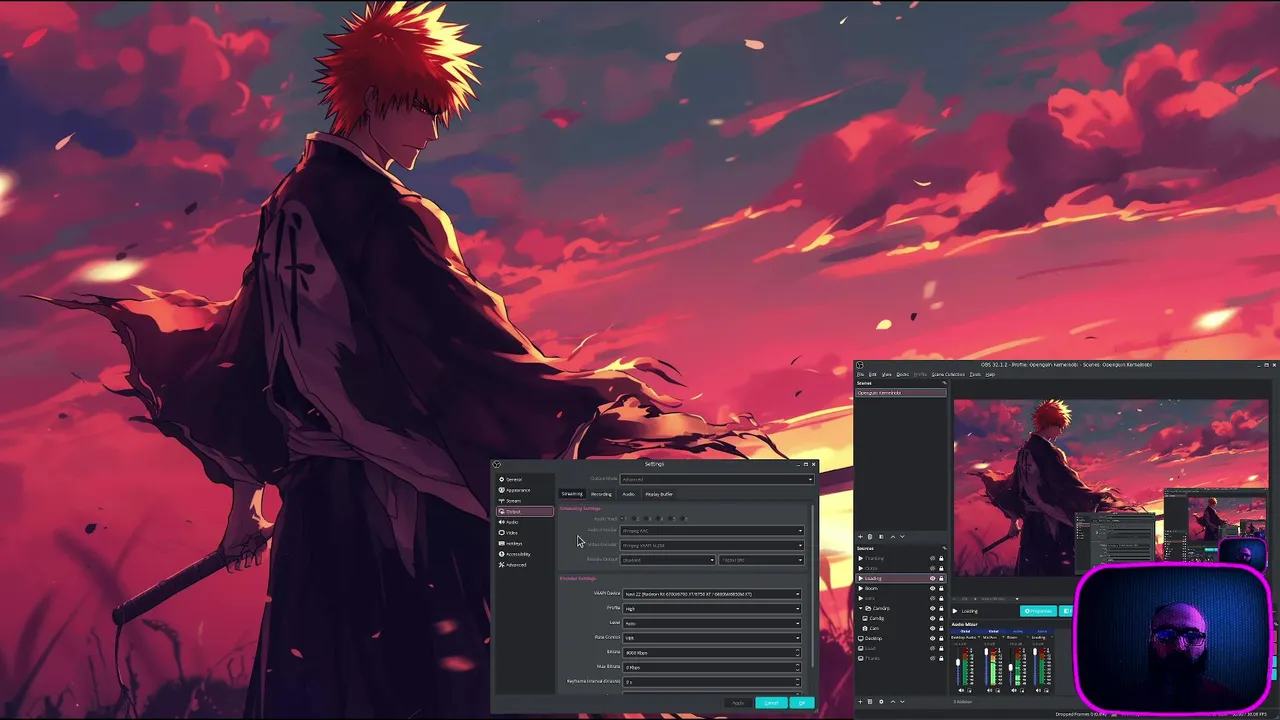Open VAAPI Device dropdown

pos(712,594)
